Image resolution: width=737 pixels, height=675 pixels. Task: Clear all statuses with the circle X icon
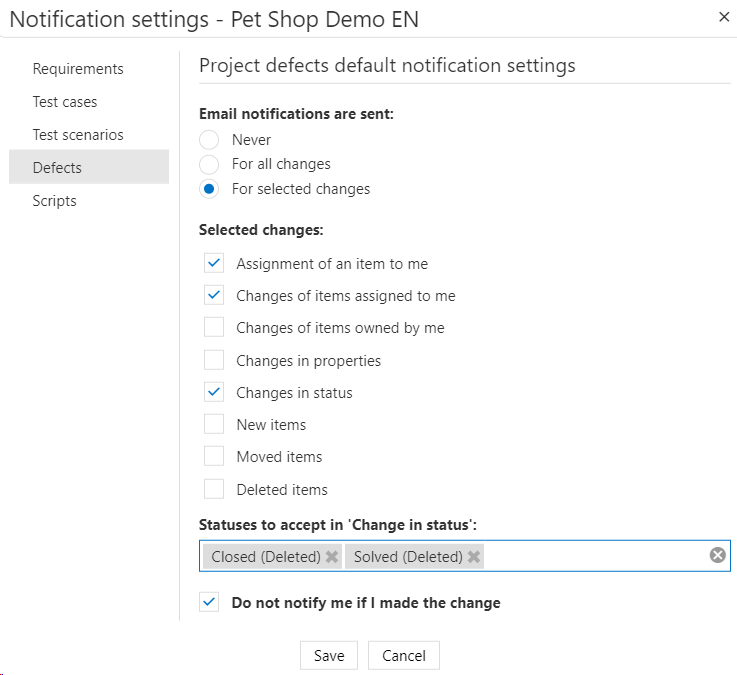pyautogui.click(x=717, y=556)
